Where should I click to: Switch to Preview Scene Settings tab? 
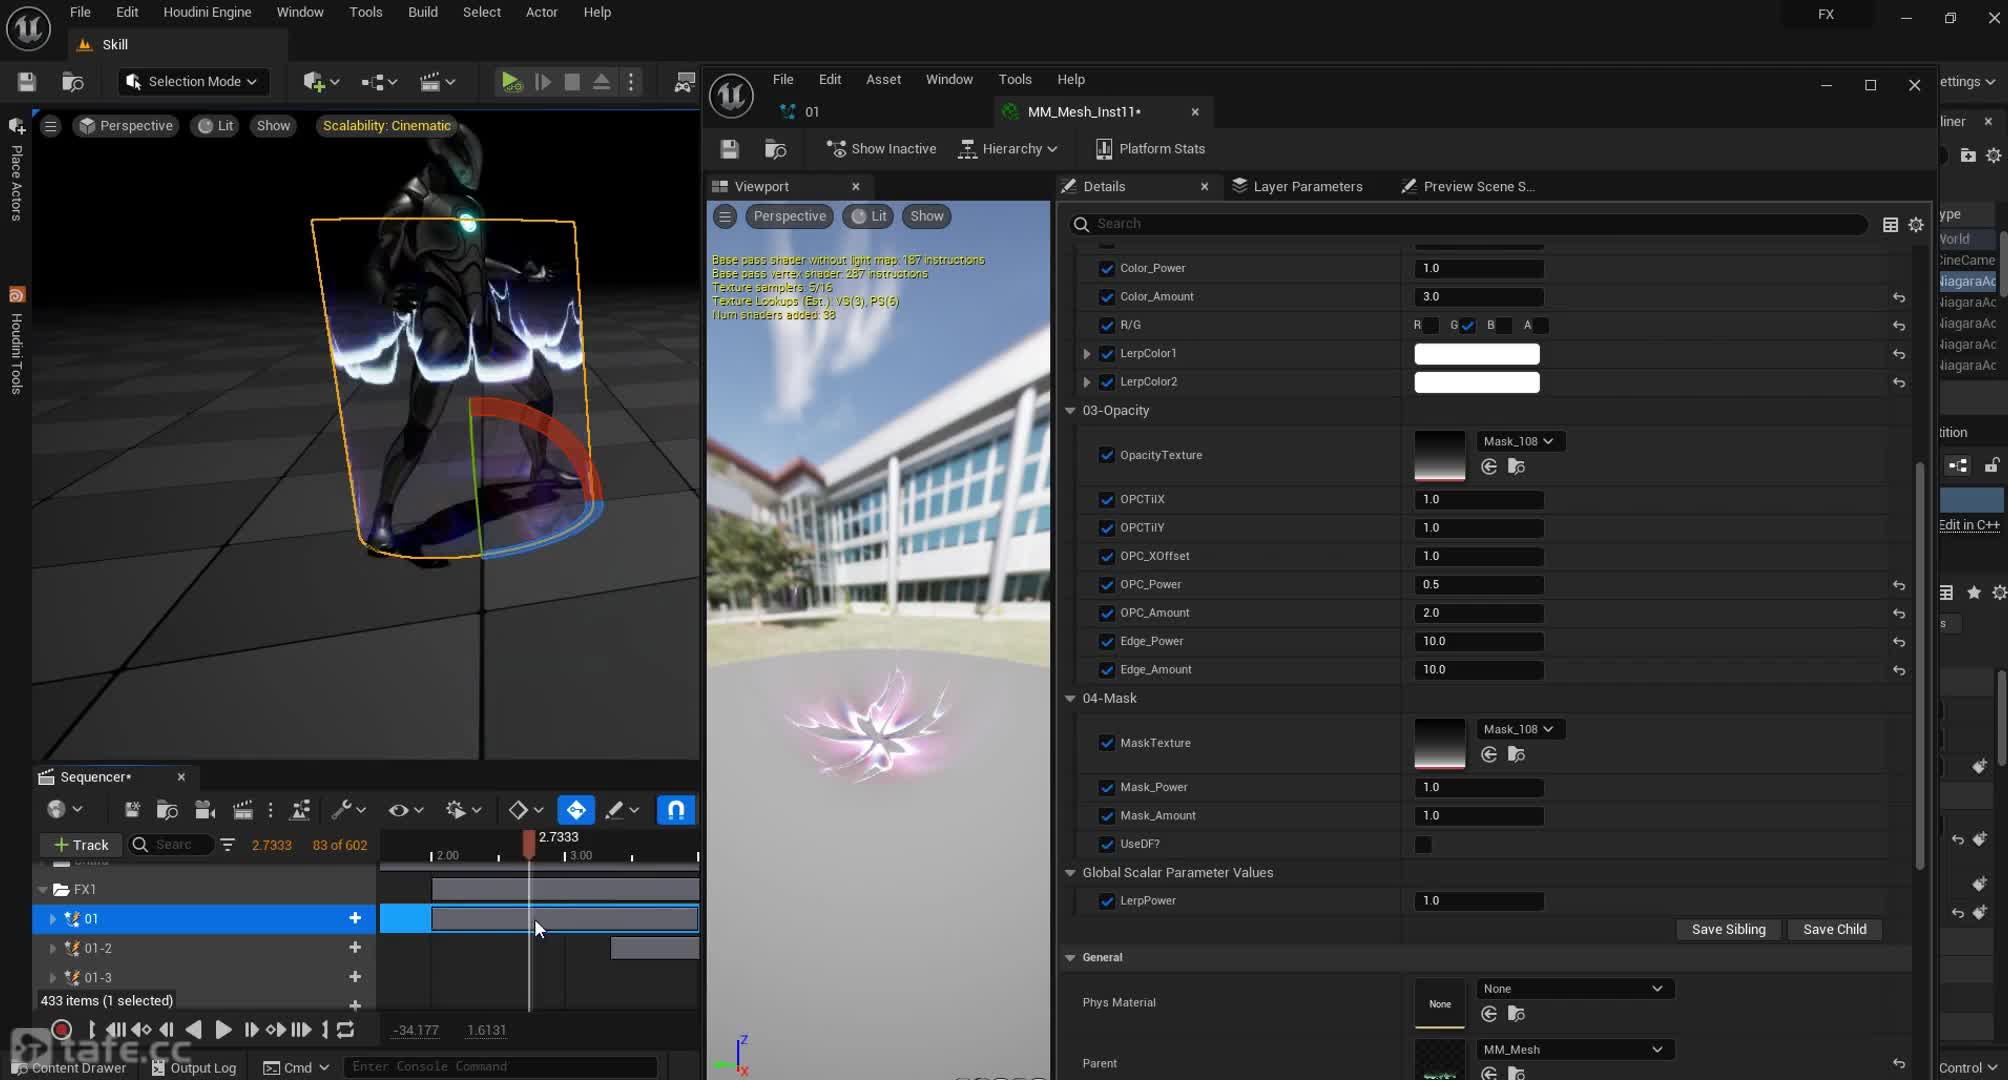1468,187
